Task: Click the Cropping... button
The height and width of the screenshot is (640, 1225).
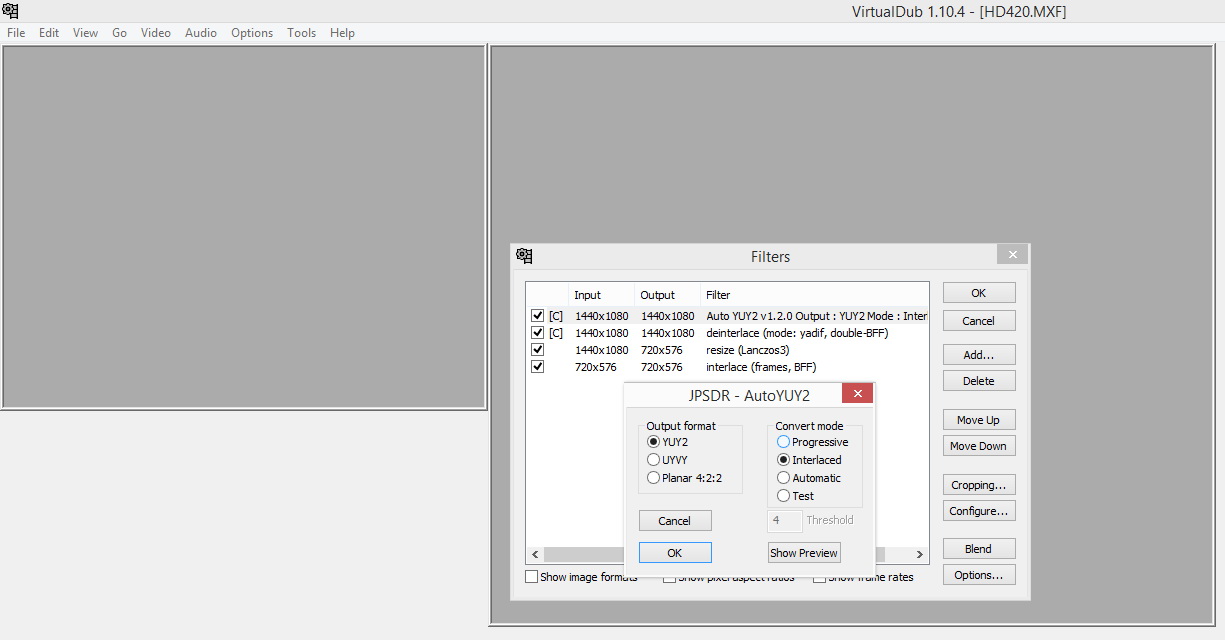Action: pyautogui.click(x=979, y=485)
